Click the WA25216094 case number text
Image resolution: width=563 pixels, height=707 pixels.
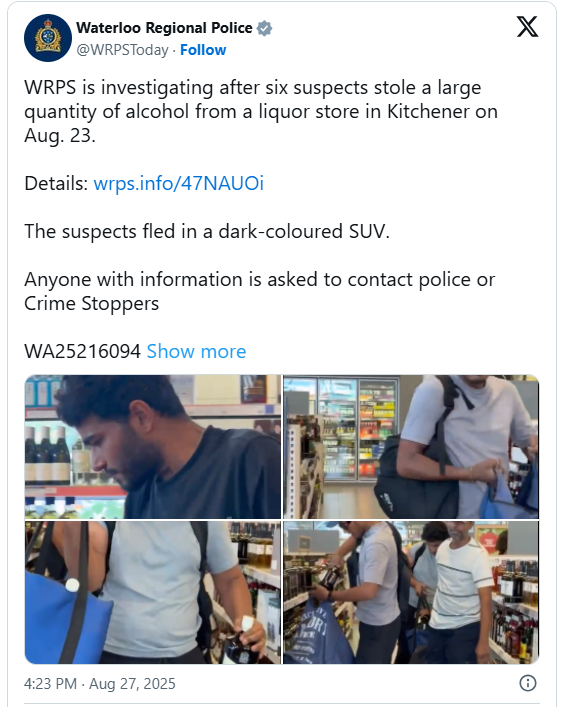click(x=82, y=351)
